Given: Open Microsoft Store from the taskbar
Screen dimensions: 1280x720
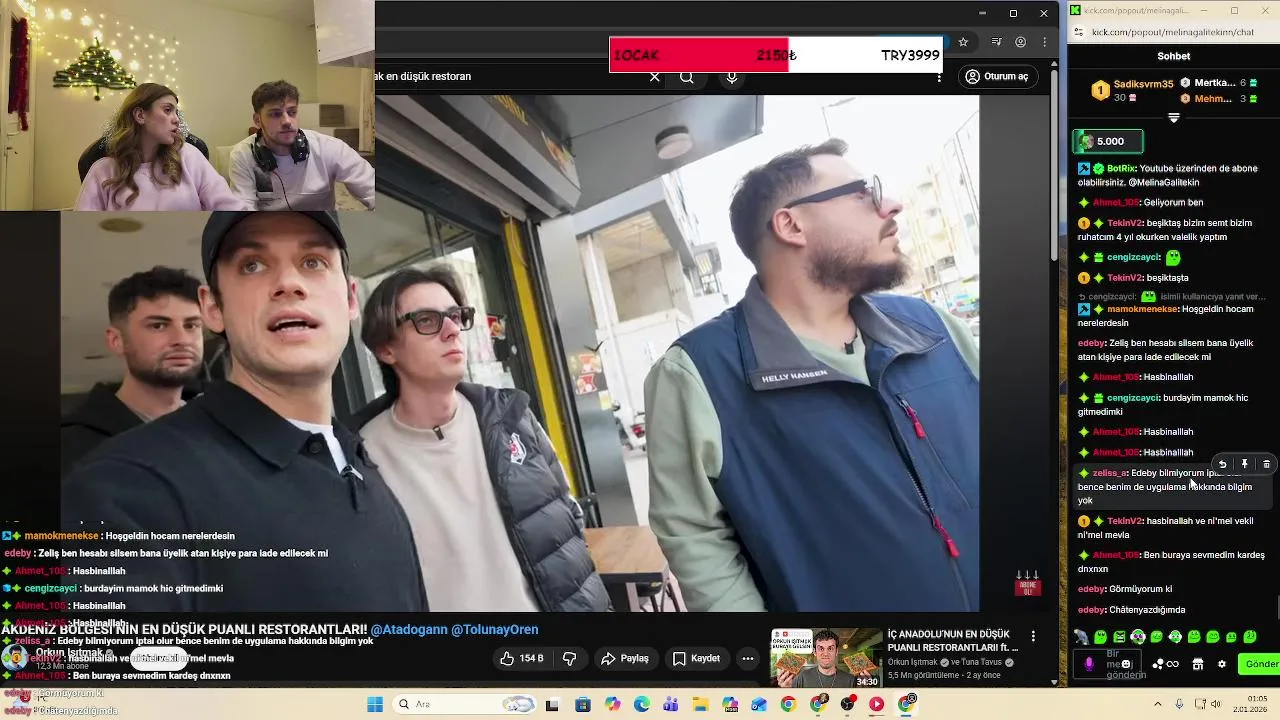Looking at the screenshot, I should tap(583, 704).
